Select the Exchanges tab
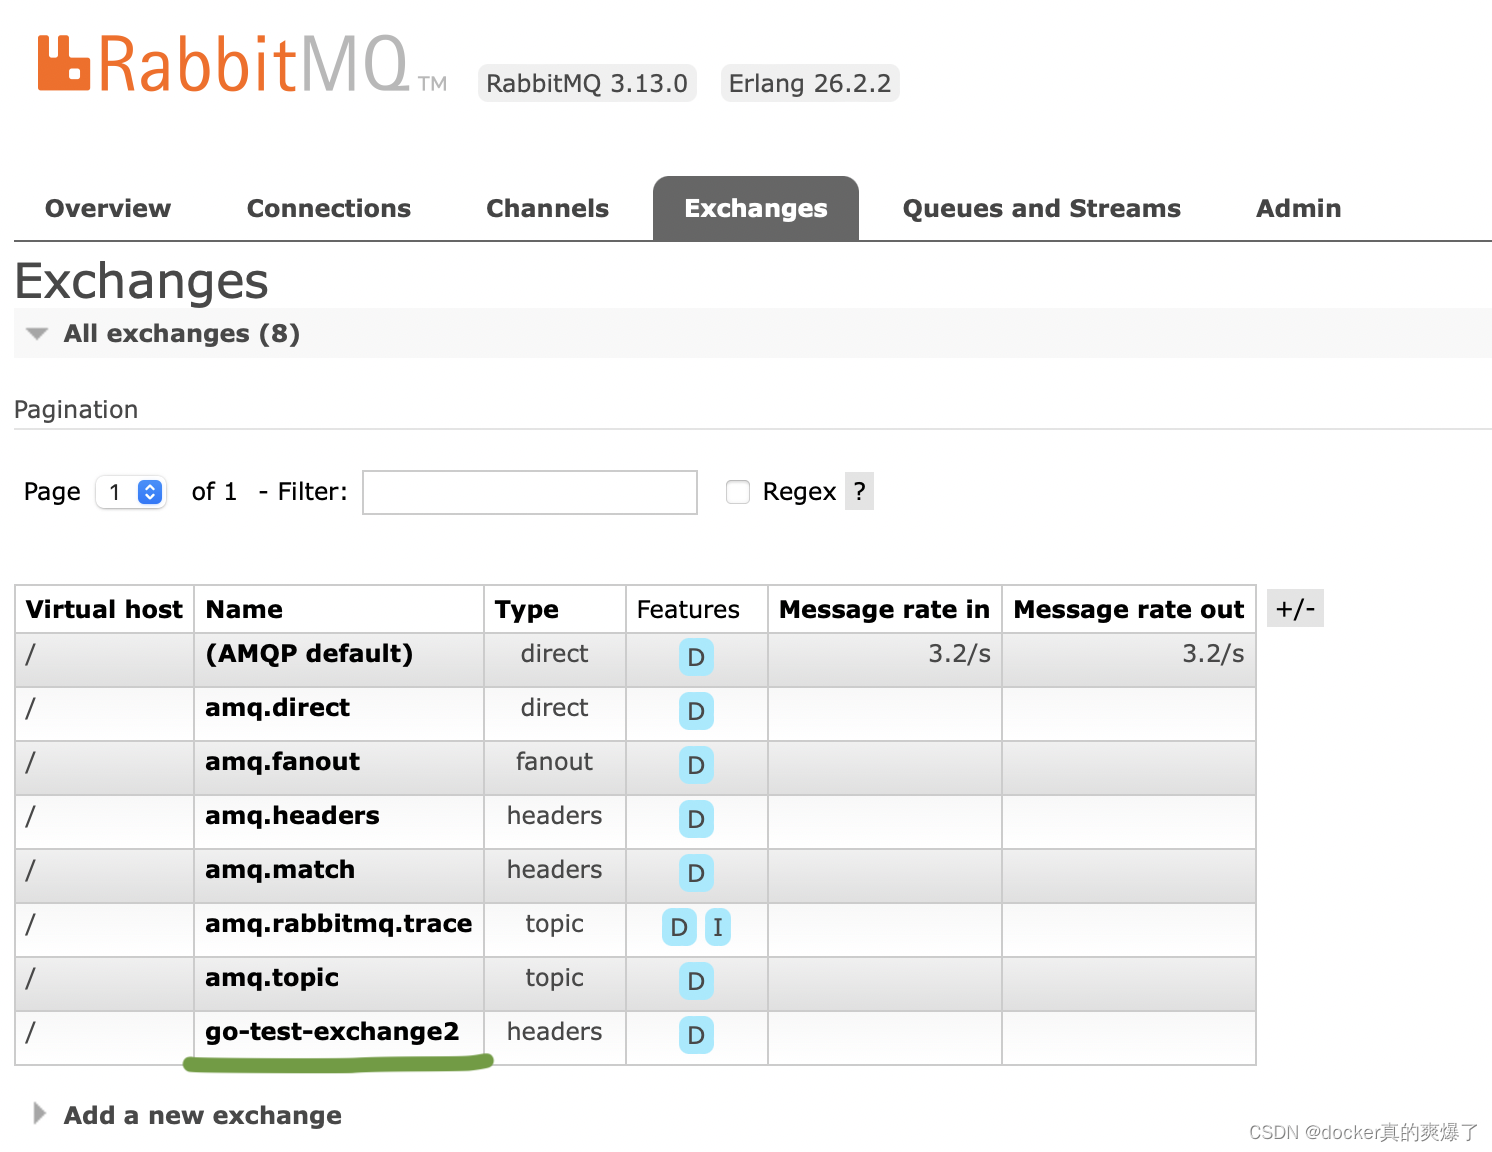This screenshot has width=1492, height=1152. point(756,208)
